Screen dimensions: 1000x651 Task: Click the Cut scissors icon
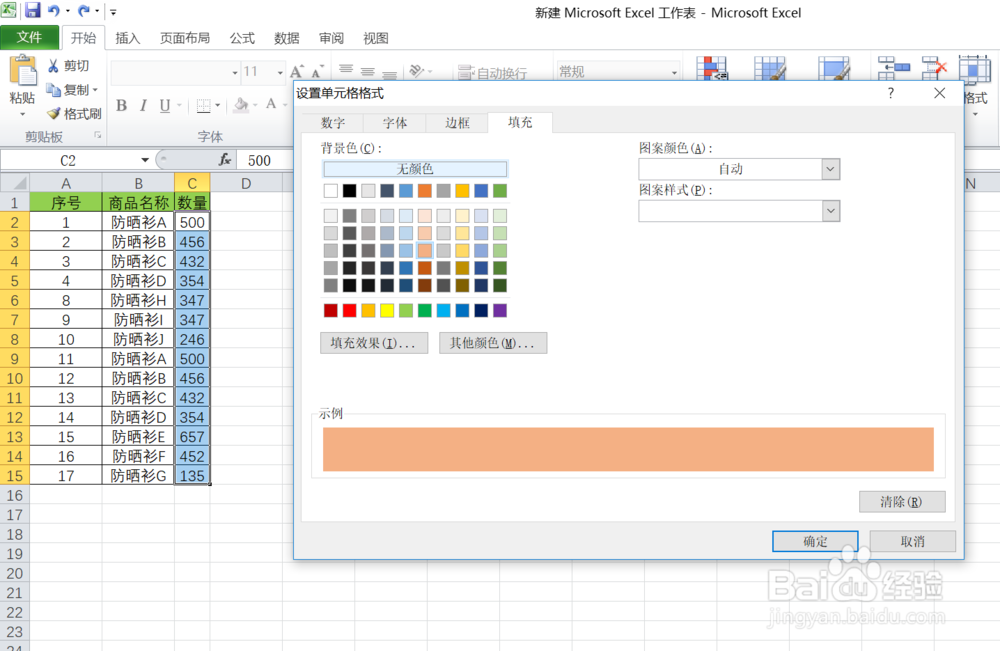[54, 66]
